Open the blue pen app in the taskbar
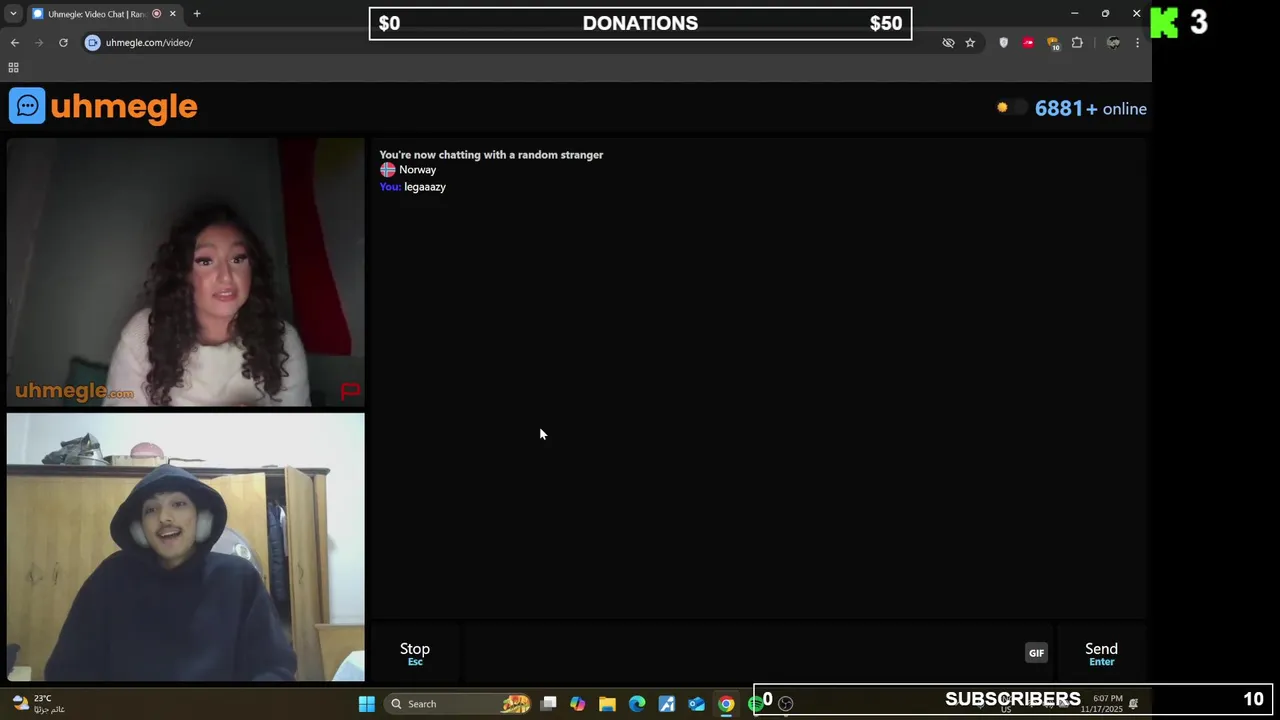 [x=667, y=704]
